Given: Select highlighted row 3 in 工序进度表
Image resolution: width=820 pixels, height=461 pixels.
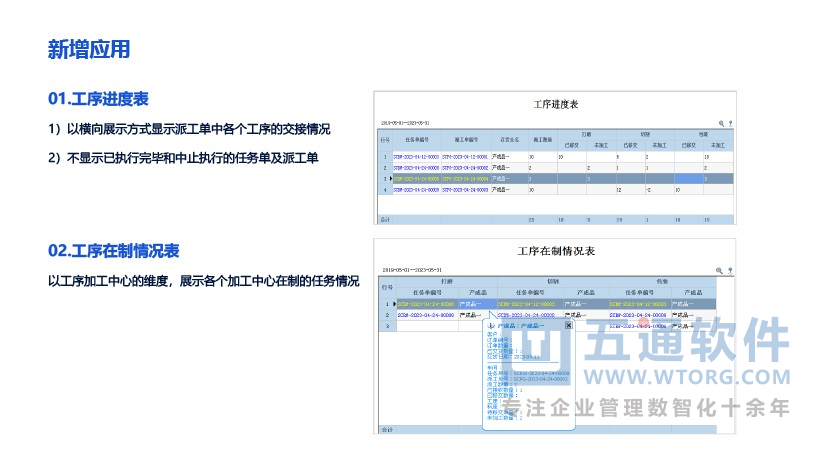Looking at the screenshot, I should point(555,179).
